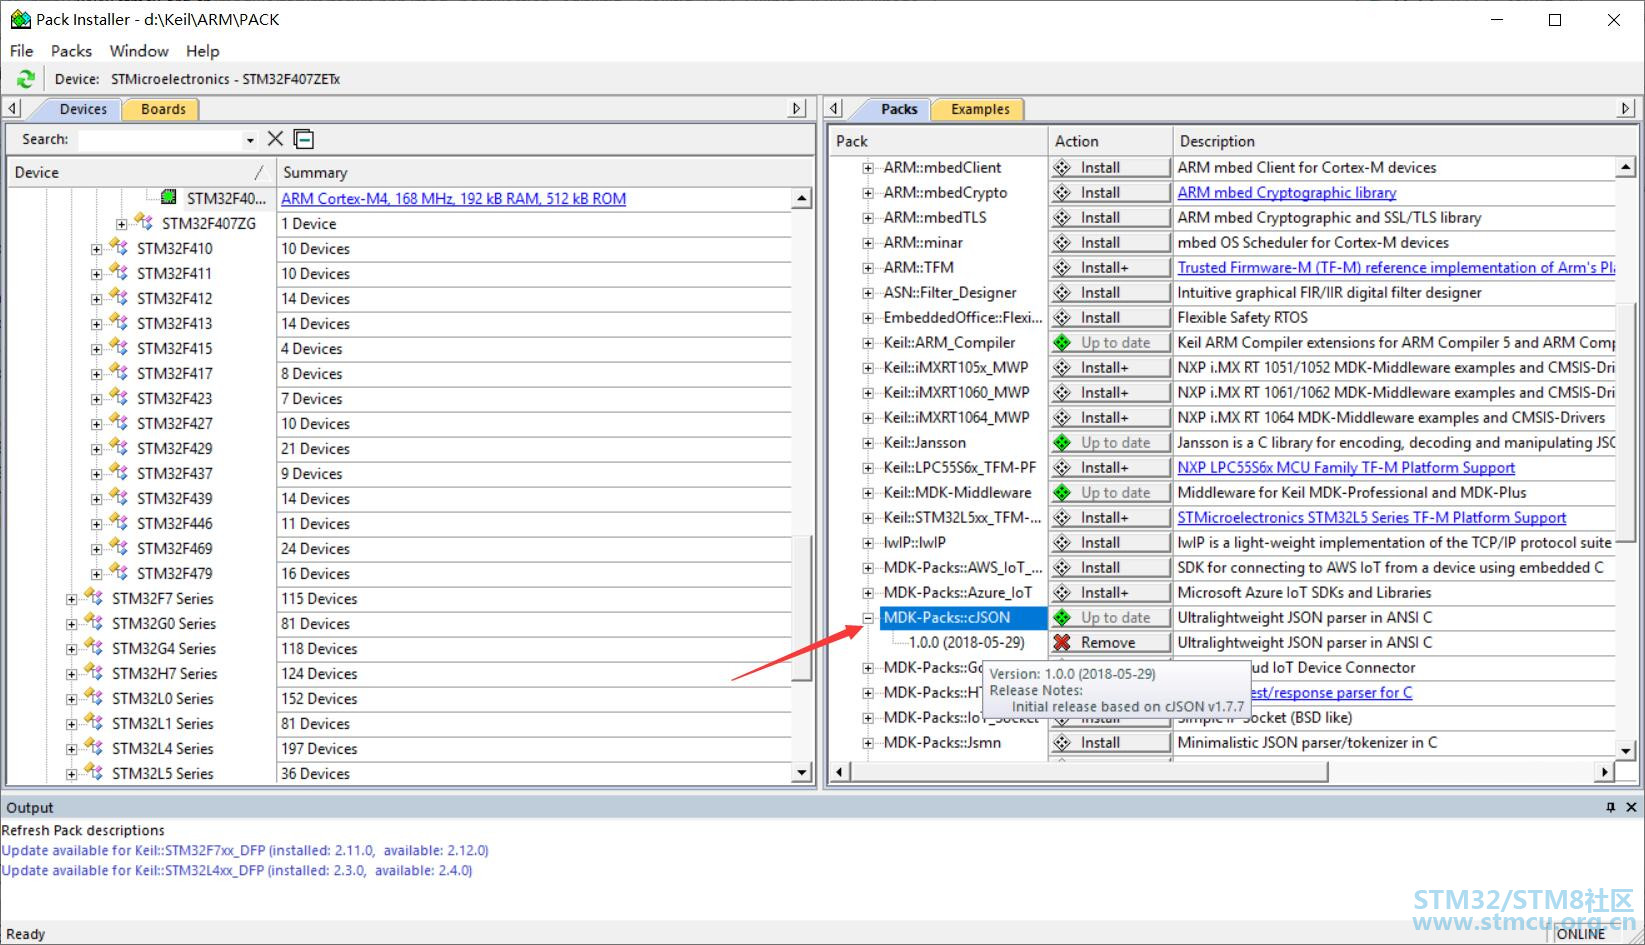Screen dimensions: 1645x945
Task: Click the install icon for MDK-Packs::Jsmn
Action: 1062,742
